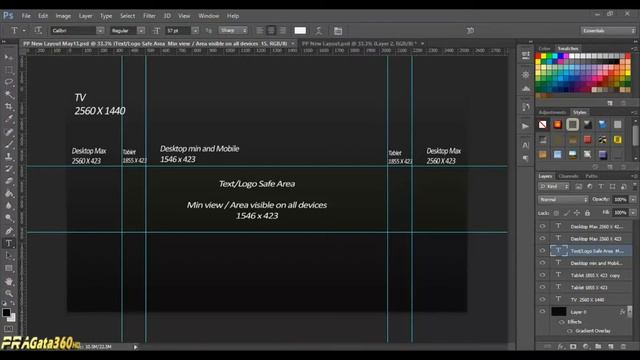Hide the Desktop min and Mobile layer

point(542,263)
